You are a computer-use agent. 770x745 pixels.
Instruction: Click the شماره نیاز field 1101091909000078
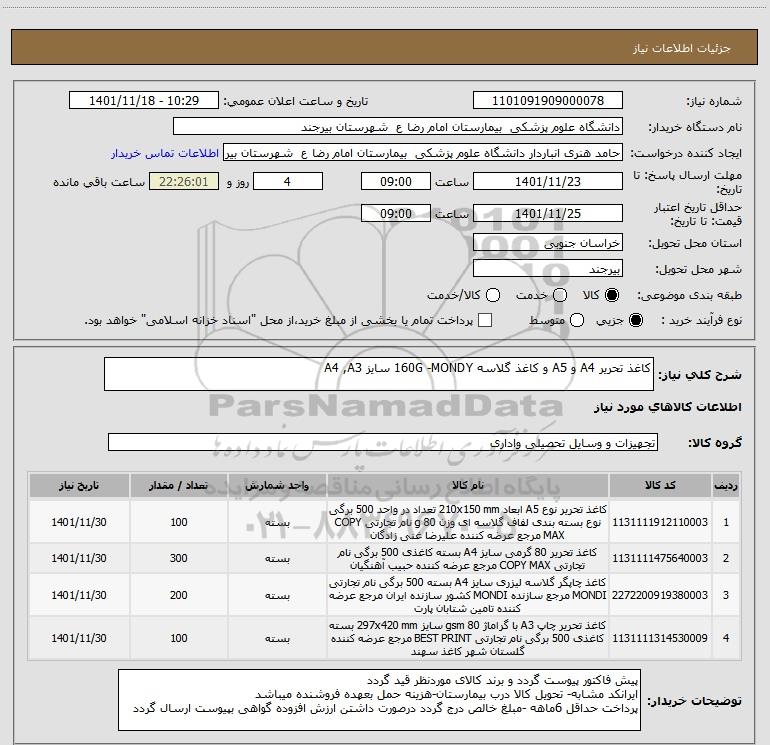click(548, 101)
